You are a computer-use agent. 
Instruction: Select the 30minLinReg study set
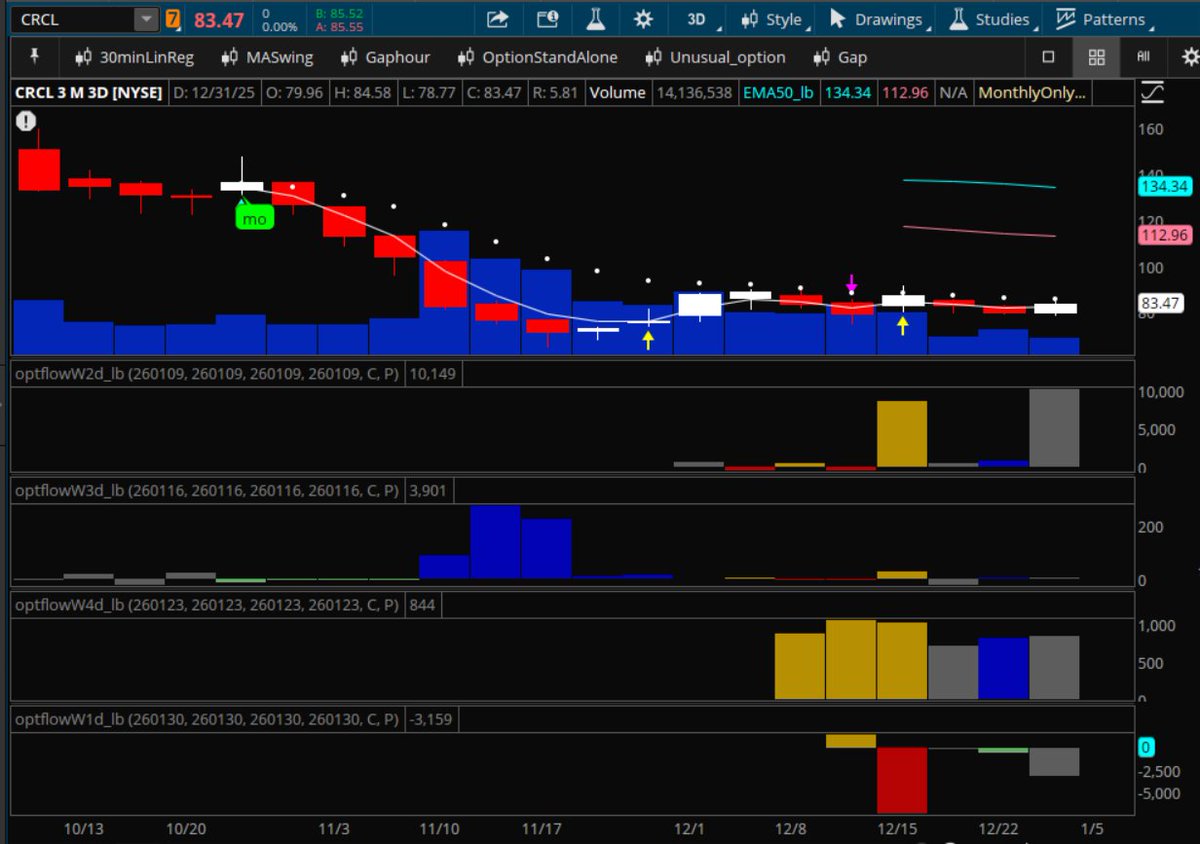(135, 57)
